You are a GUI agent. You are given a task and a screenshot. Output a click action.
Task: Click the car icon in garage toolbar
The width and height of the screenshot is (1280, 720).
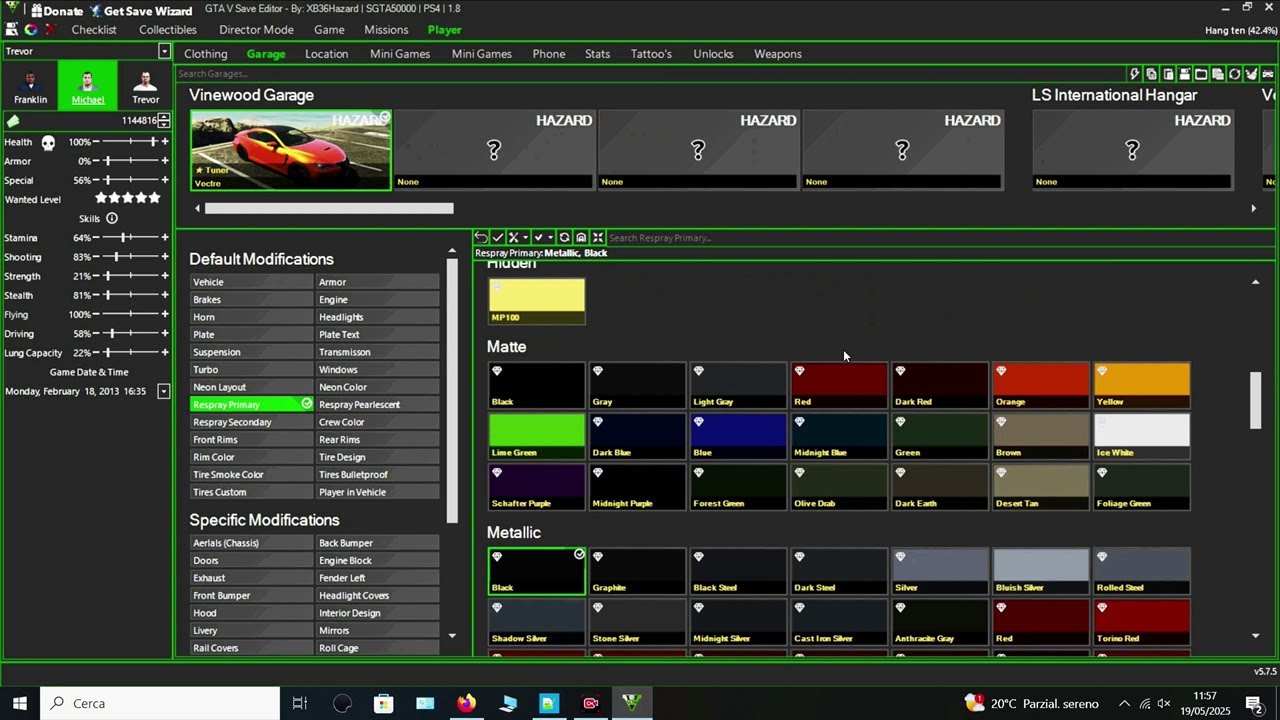pyautogui.click(x=1268, y=74)
